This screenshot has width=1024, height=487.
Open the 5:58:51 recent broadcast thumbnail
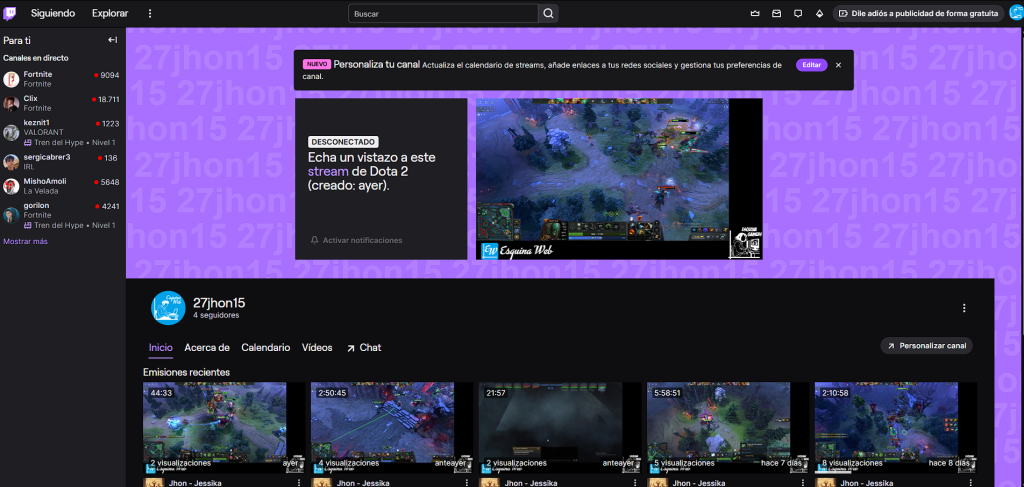[x=728, y=428]
